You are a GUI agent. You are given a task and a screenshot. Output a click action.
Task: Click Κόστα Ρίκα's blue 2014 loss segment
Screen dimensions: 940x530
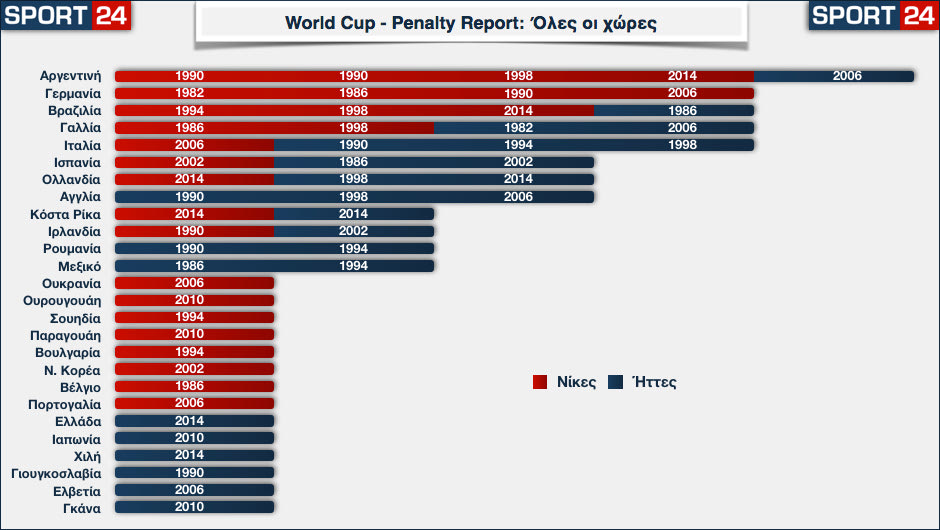point(353,214)
